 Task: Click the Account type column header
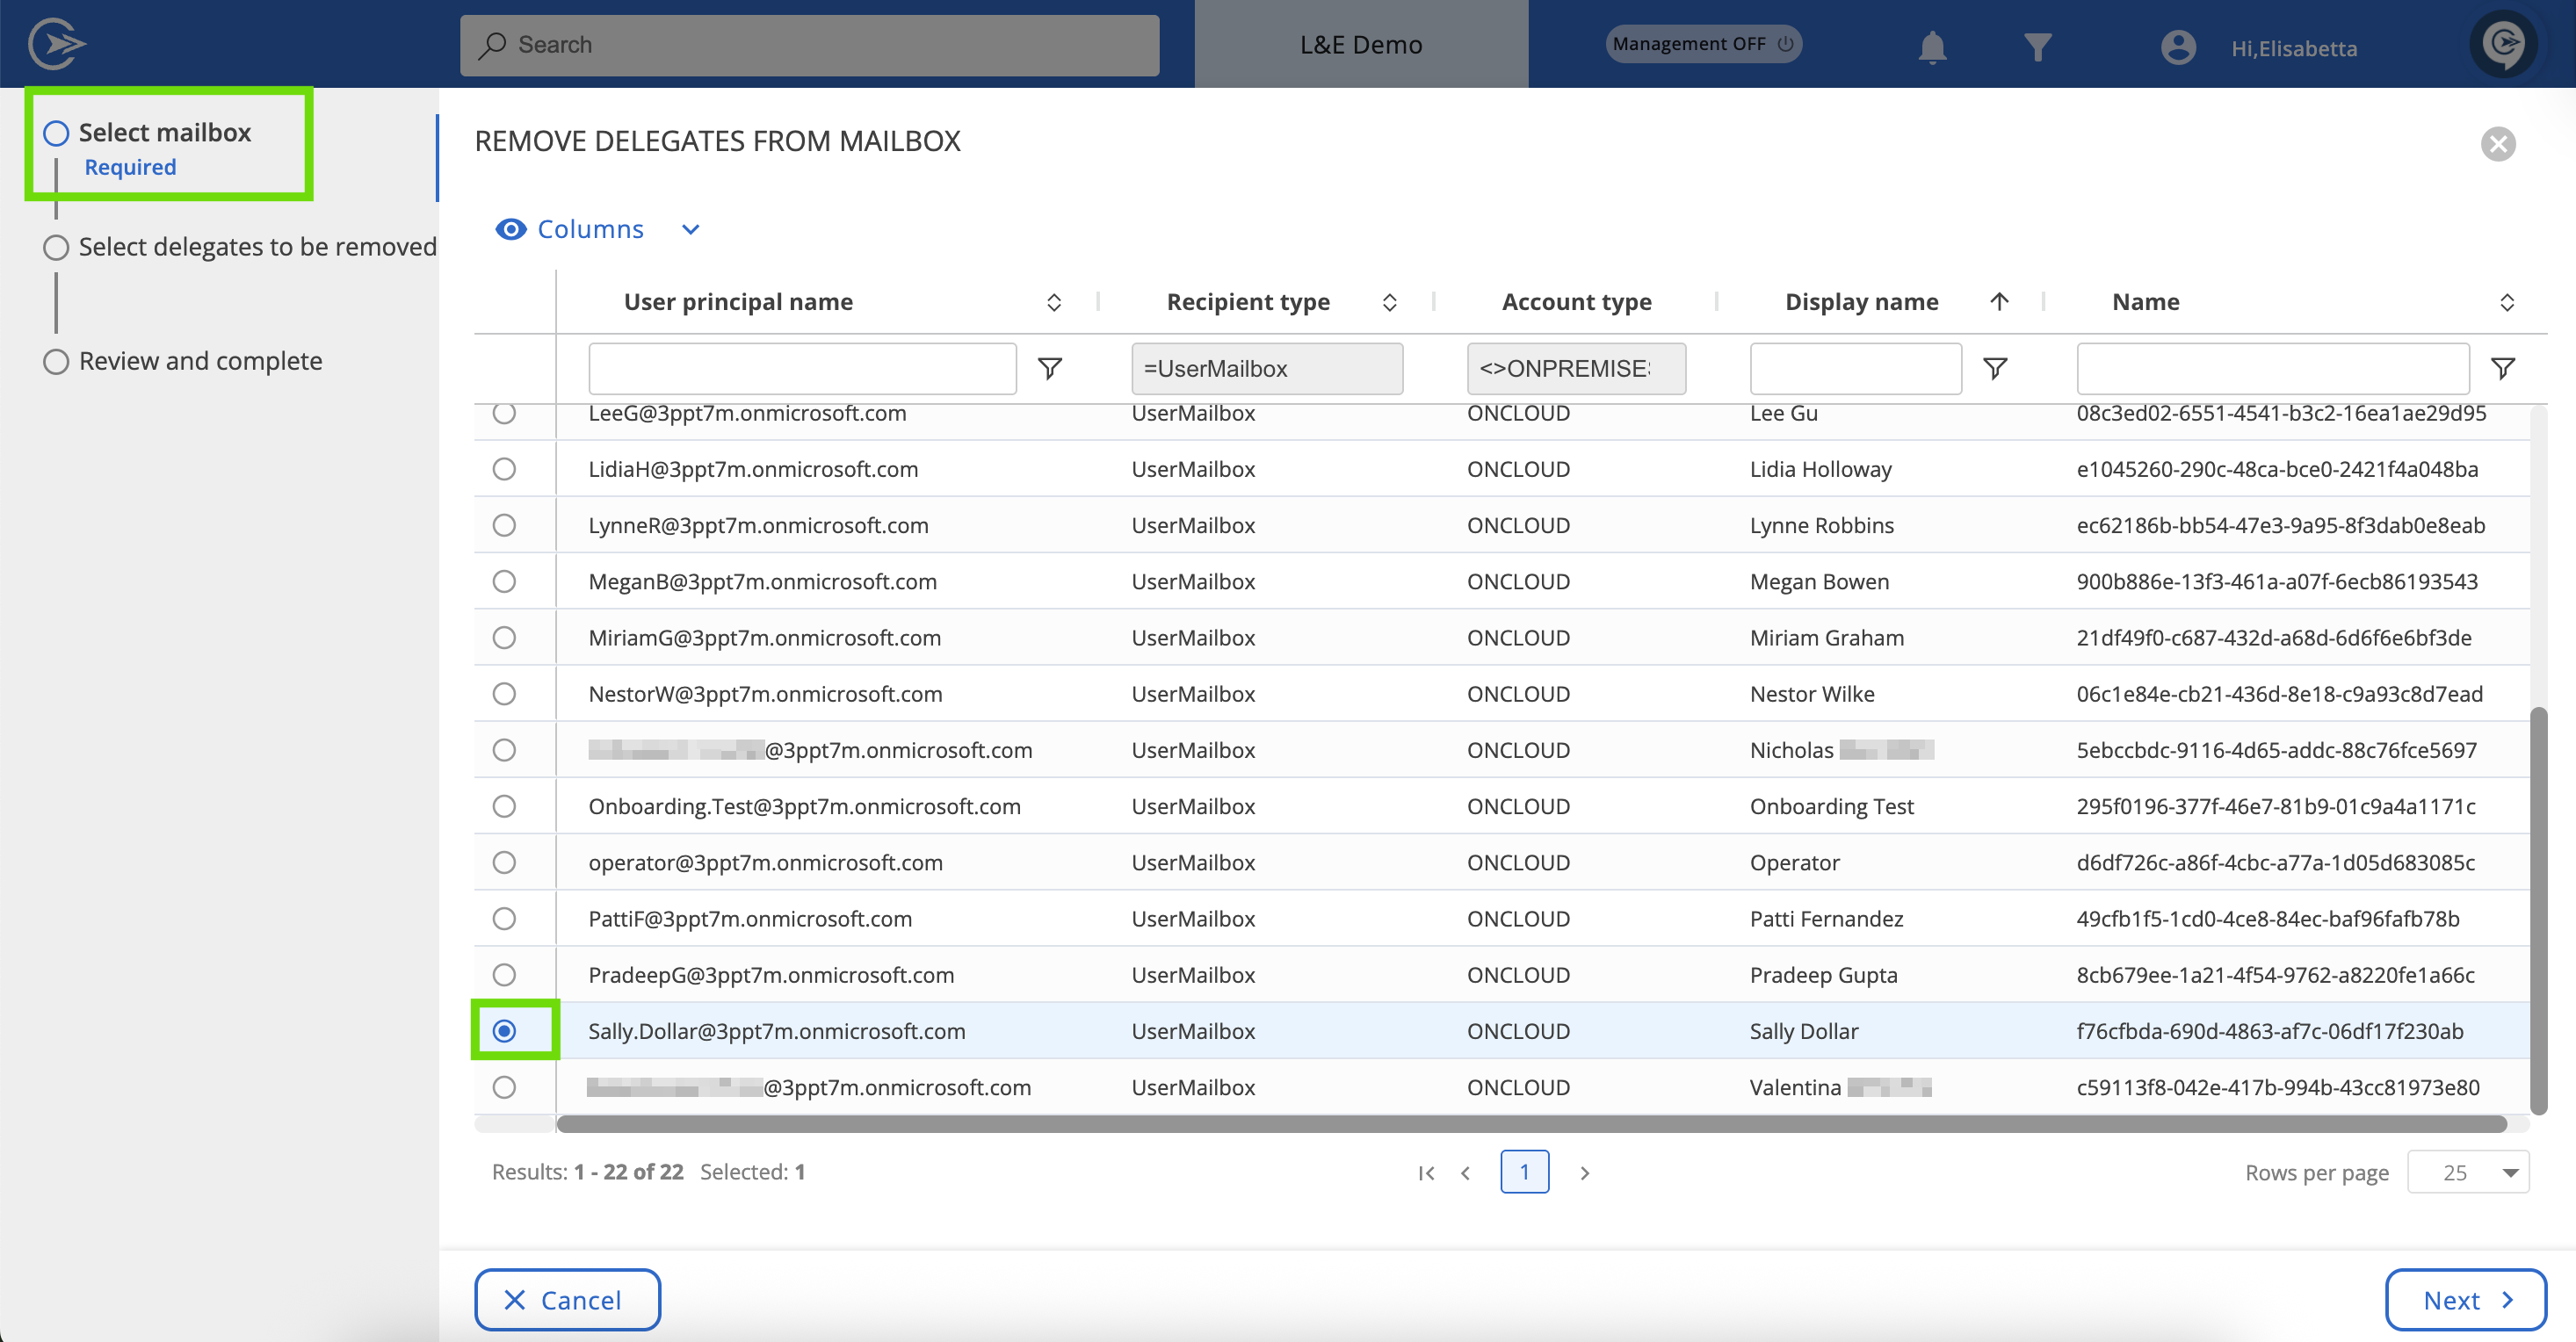[x=1576, y=302]
